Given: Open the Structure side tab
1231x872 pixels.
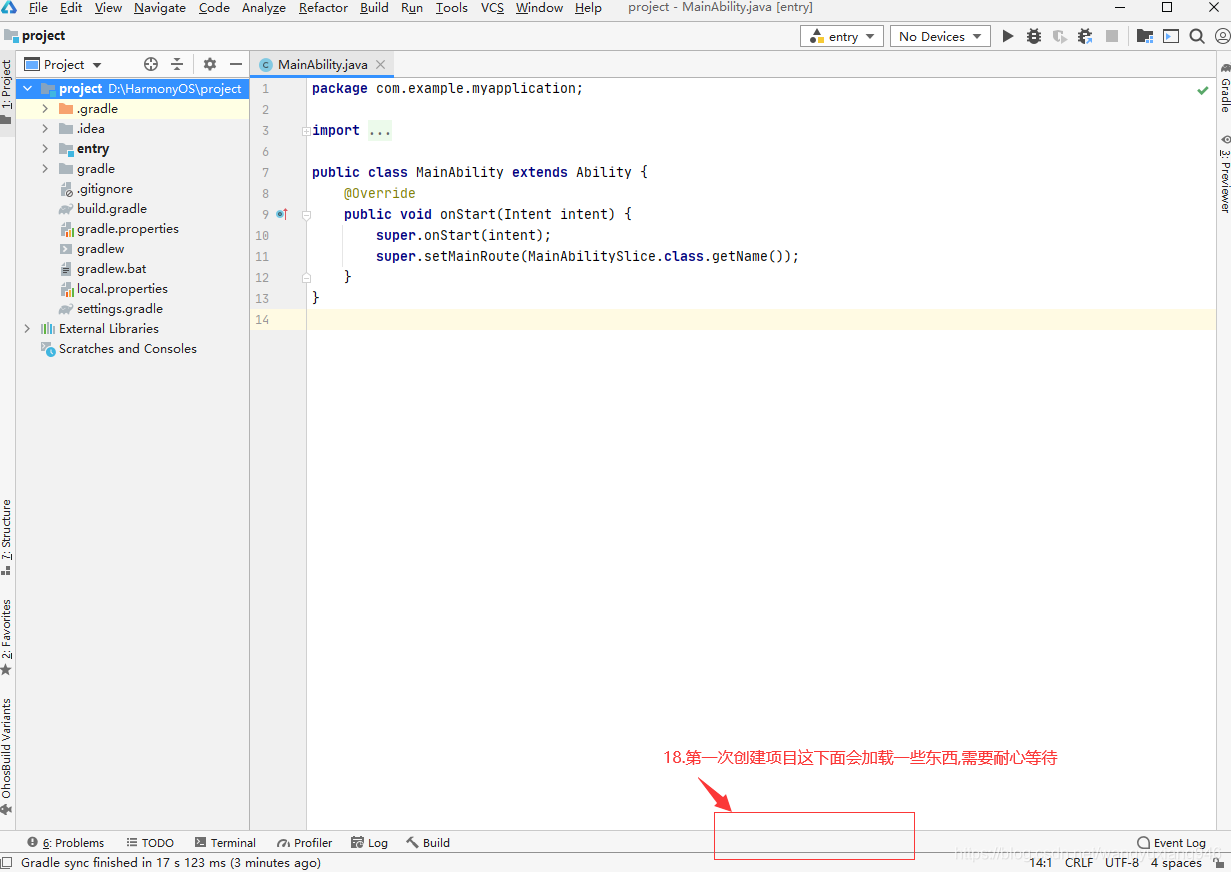Looking at the screenshot, I should [7, 537].
